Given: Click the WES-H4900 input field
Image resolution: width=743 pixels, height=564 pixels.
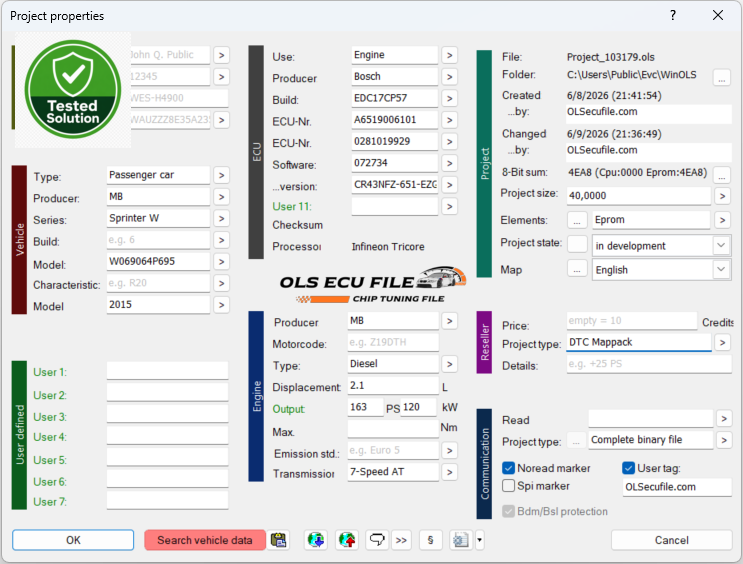Looking at the screenshot, I should tap(179, 98).
